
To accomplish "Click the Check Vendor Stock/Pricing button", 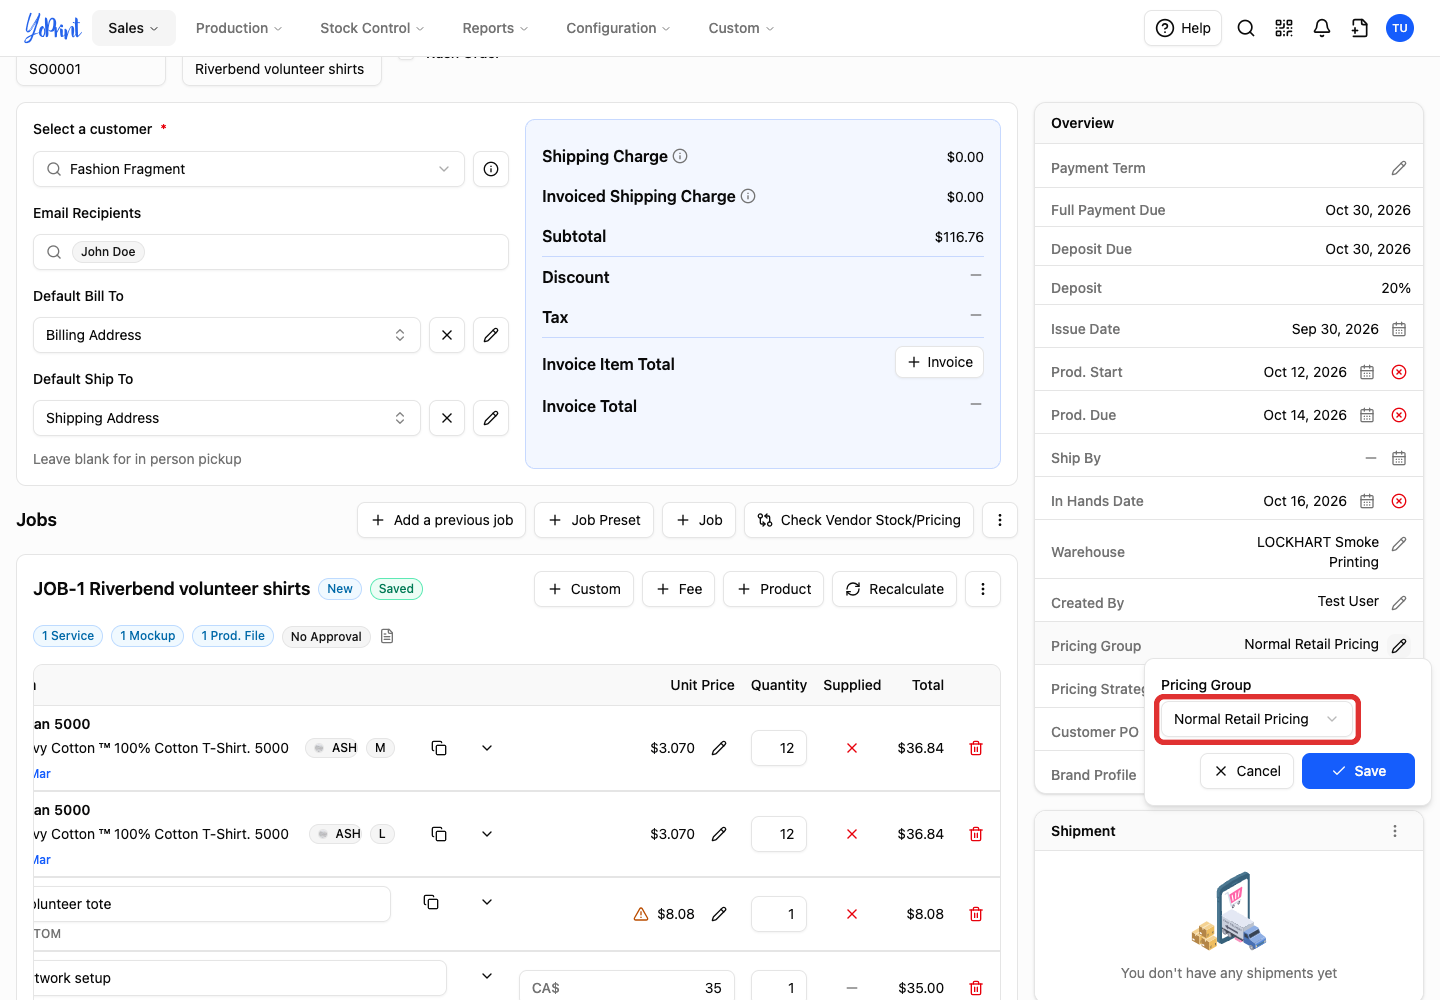I will coord(859,520).
